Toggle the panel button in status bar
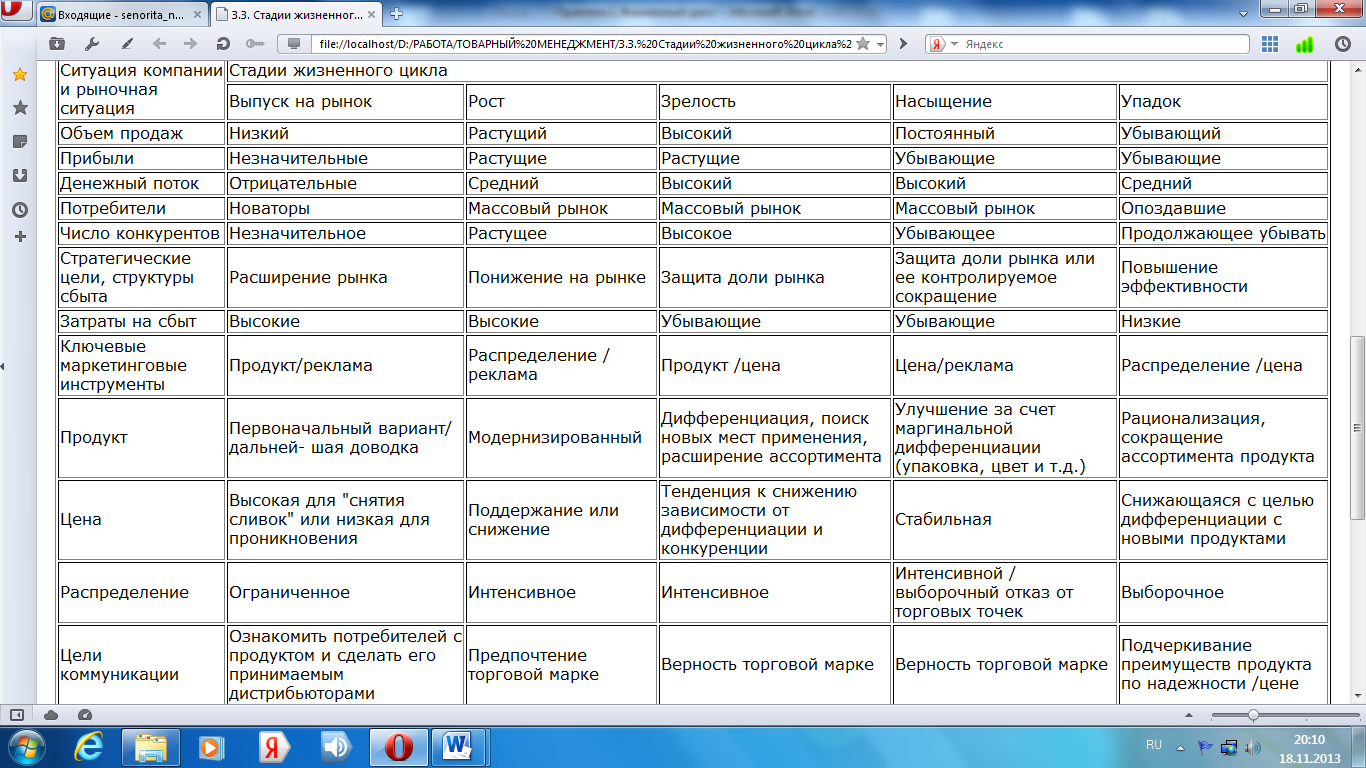The image size is (1366, 768). (16, 715)
